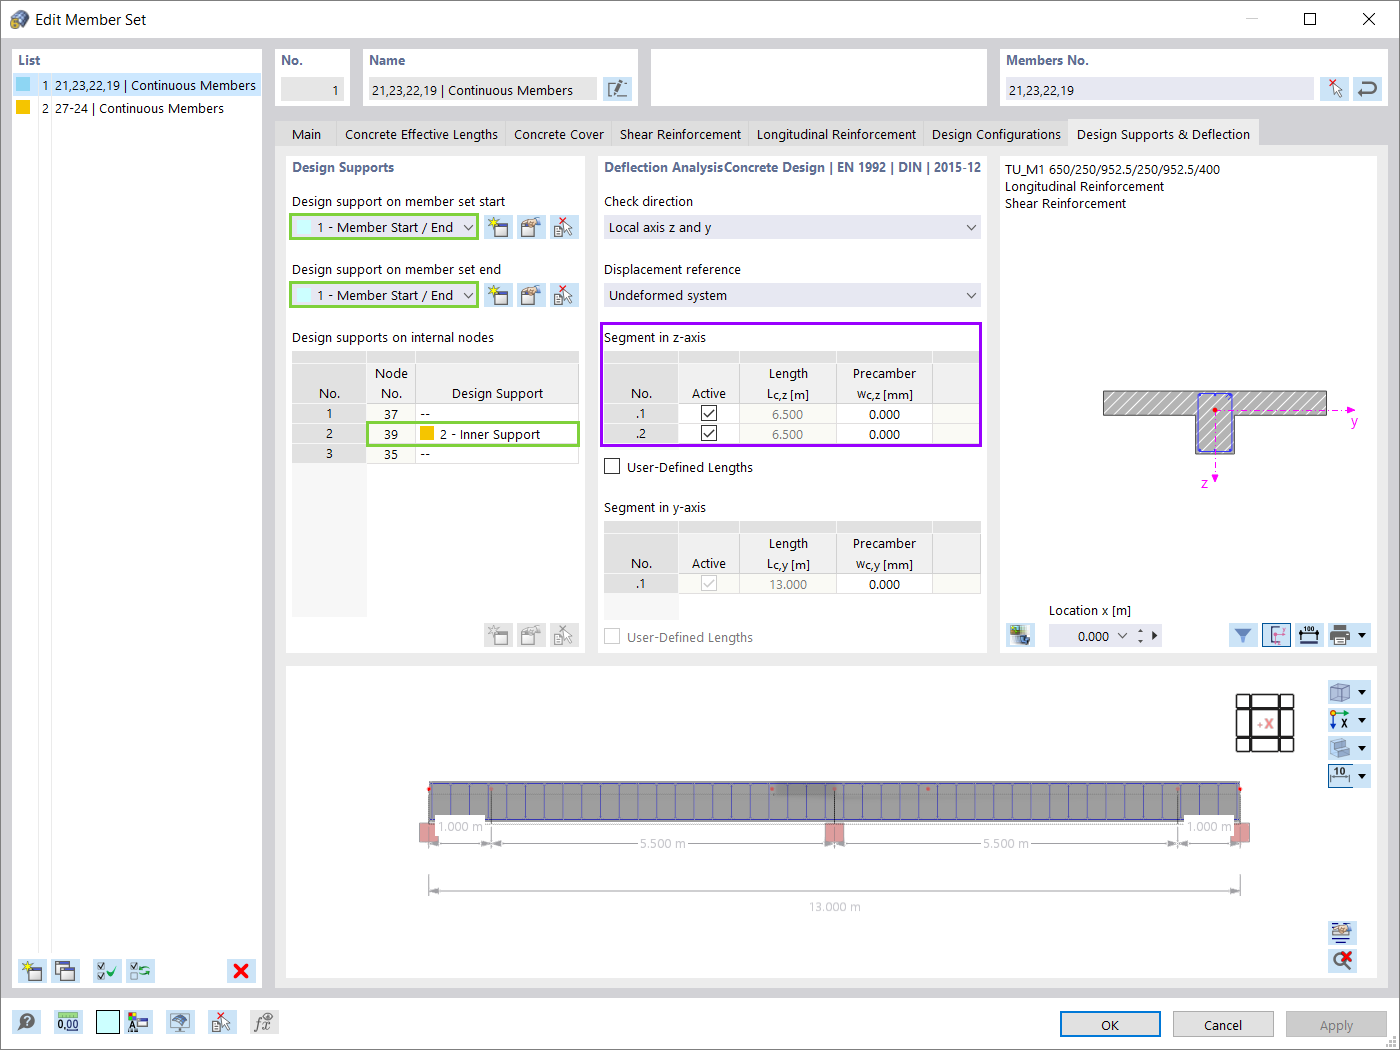Open the filter icon below the cross-section view
1400x1050 pixels.
click(1243, 635)
